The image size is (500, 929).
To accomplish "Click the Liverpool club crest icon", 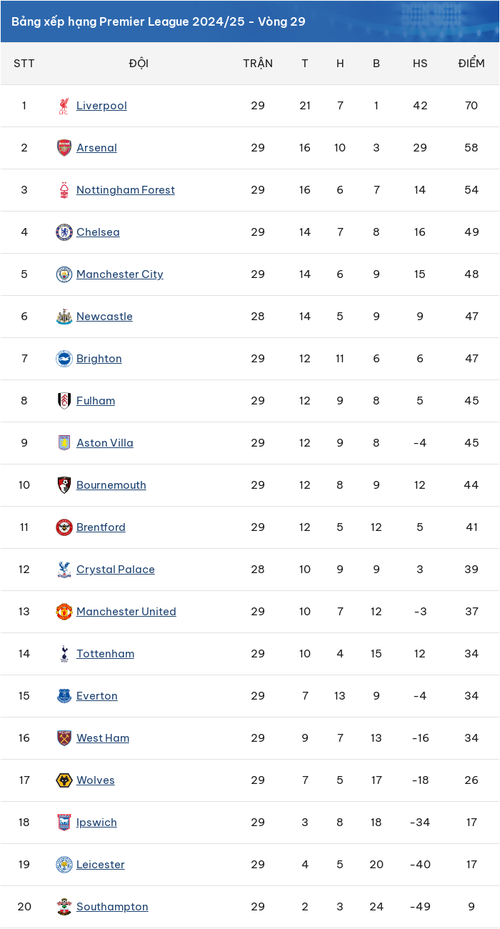I will 64,106.
